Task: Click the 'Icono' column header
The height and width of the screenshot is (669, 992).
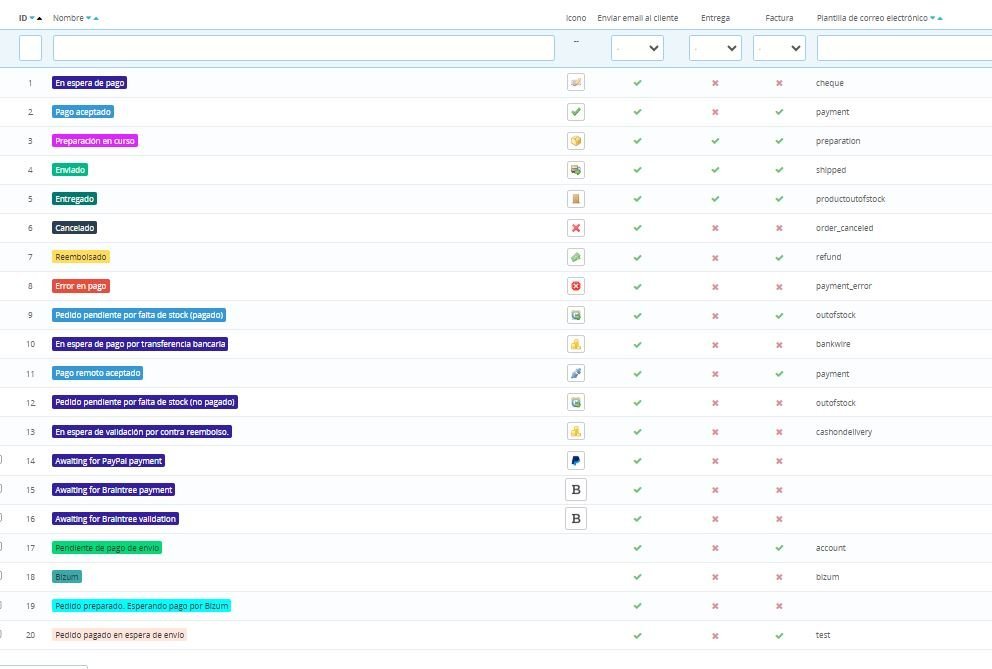Action: (x=576, y=18)
